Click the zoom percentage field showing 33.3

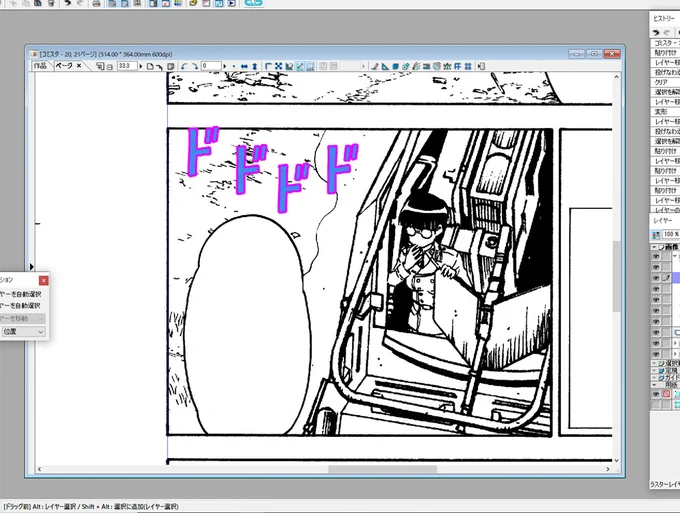coord(127,66)
